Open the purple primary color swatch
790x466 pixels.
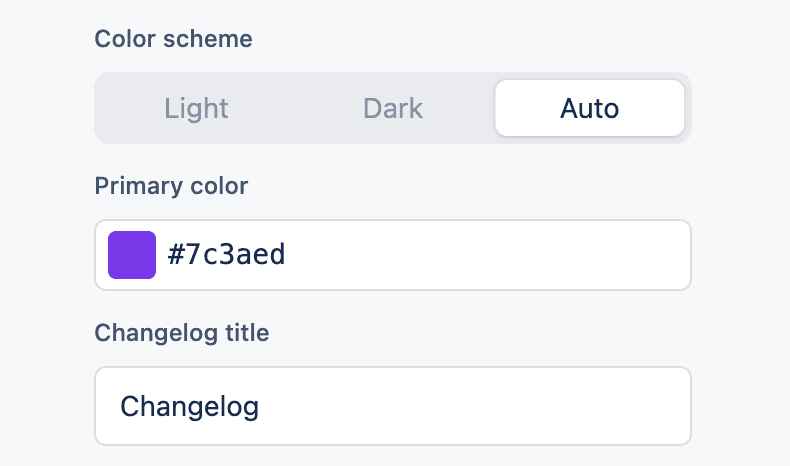pyautogui.click(x=132, y=255)
